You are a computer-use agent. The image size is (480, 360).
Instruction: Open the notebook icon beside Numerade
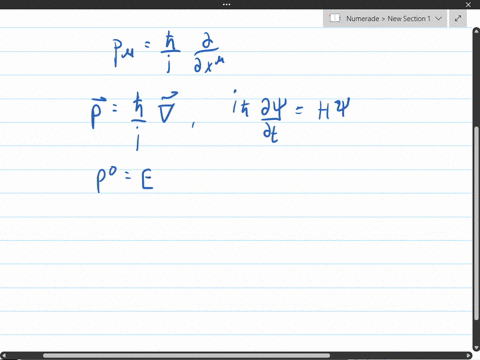[334, 18]
